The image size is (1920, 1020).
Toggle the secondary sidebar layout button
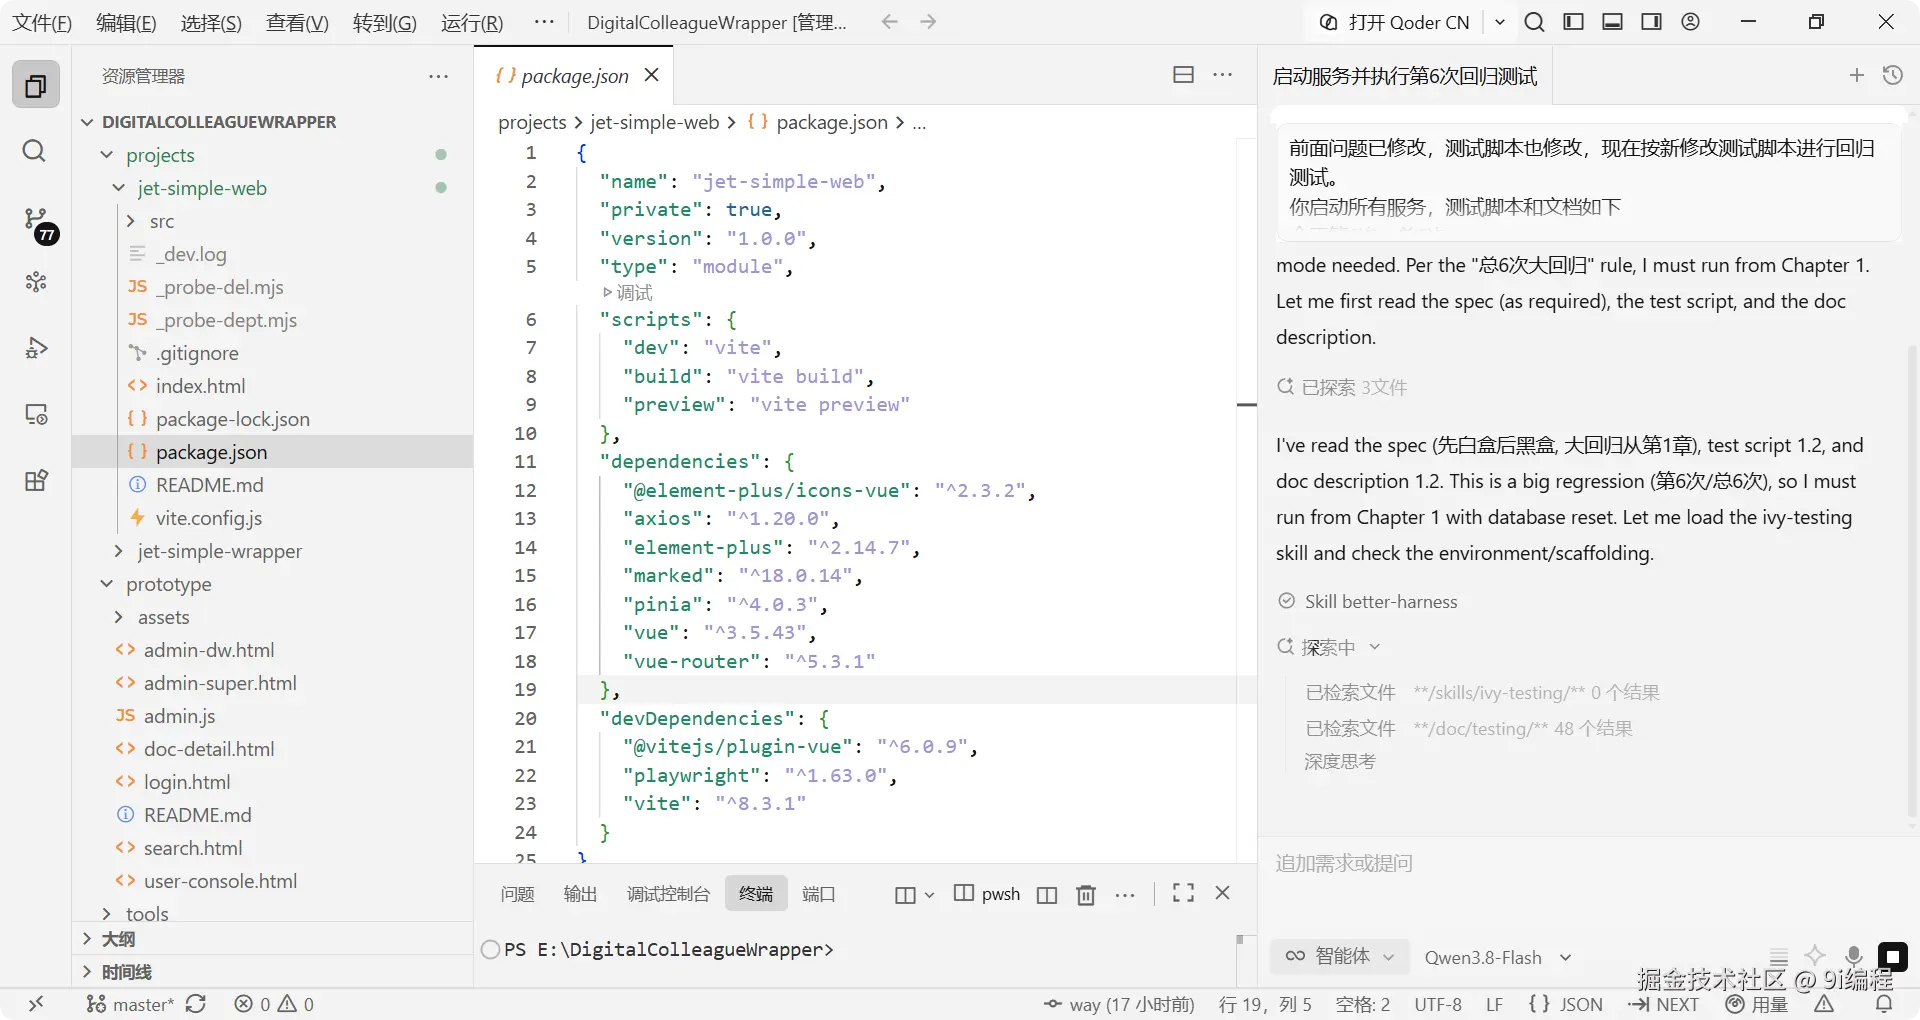(1652, 22)
